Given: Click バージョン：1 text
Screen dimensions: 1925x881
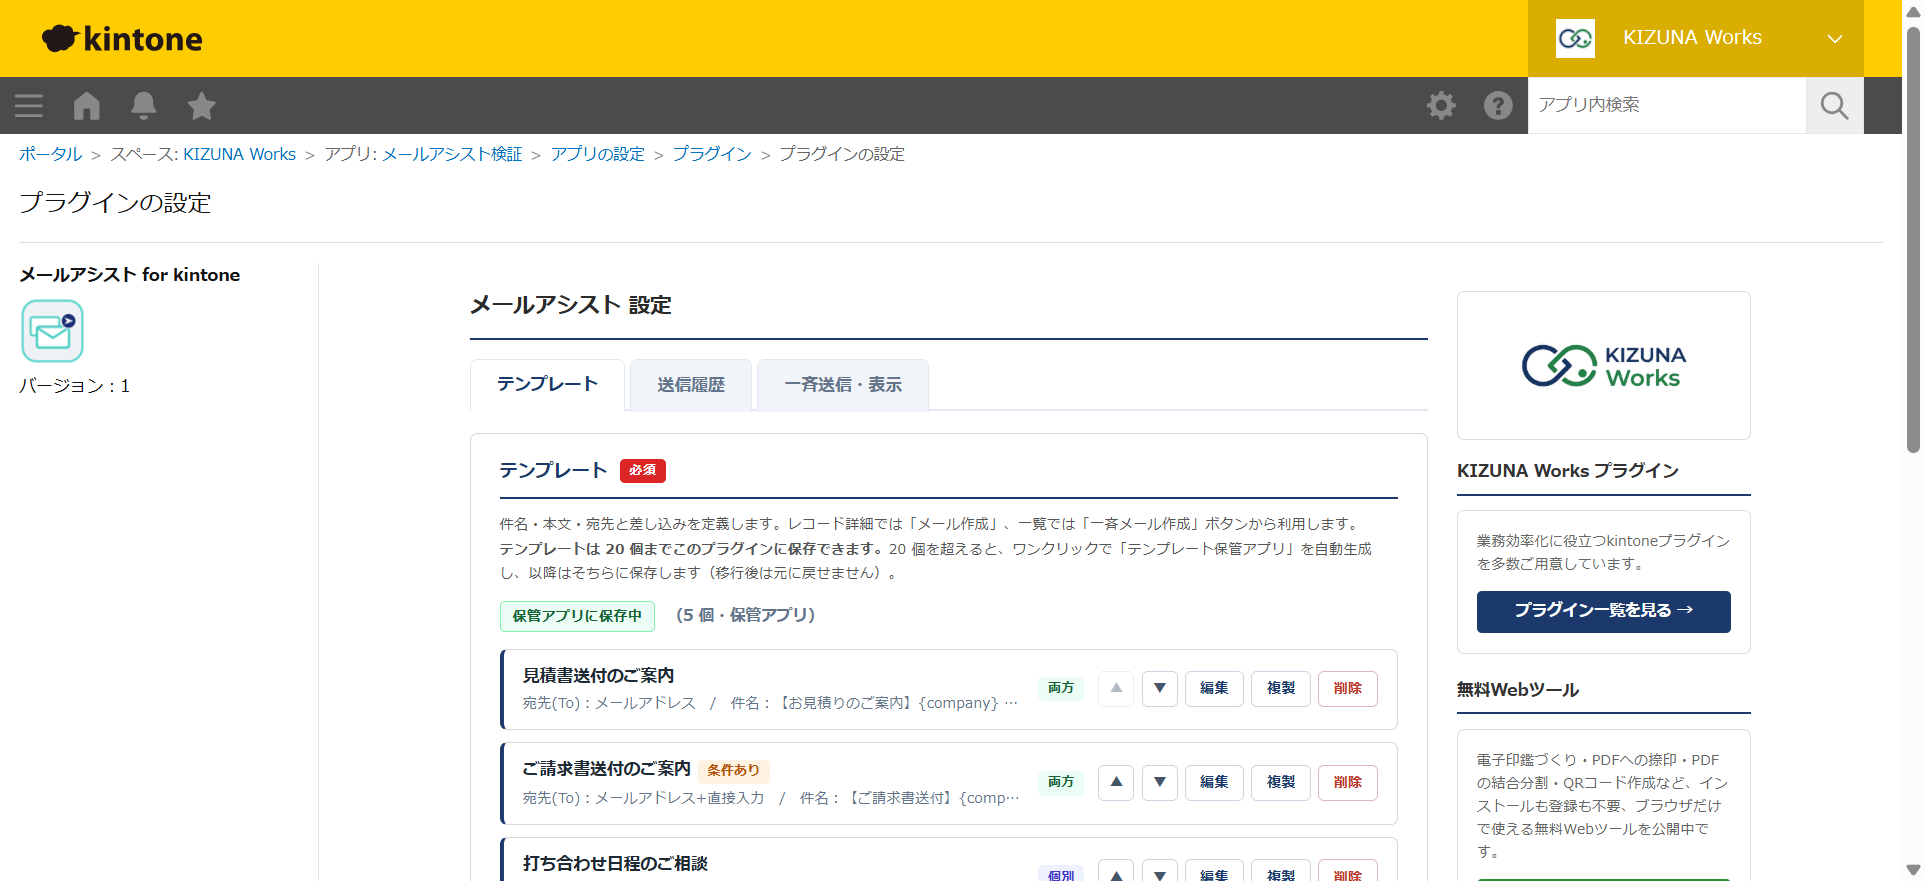Looking at the screenshot, I should [75, 386].
